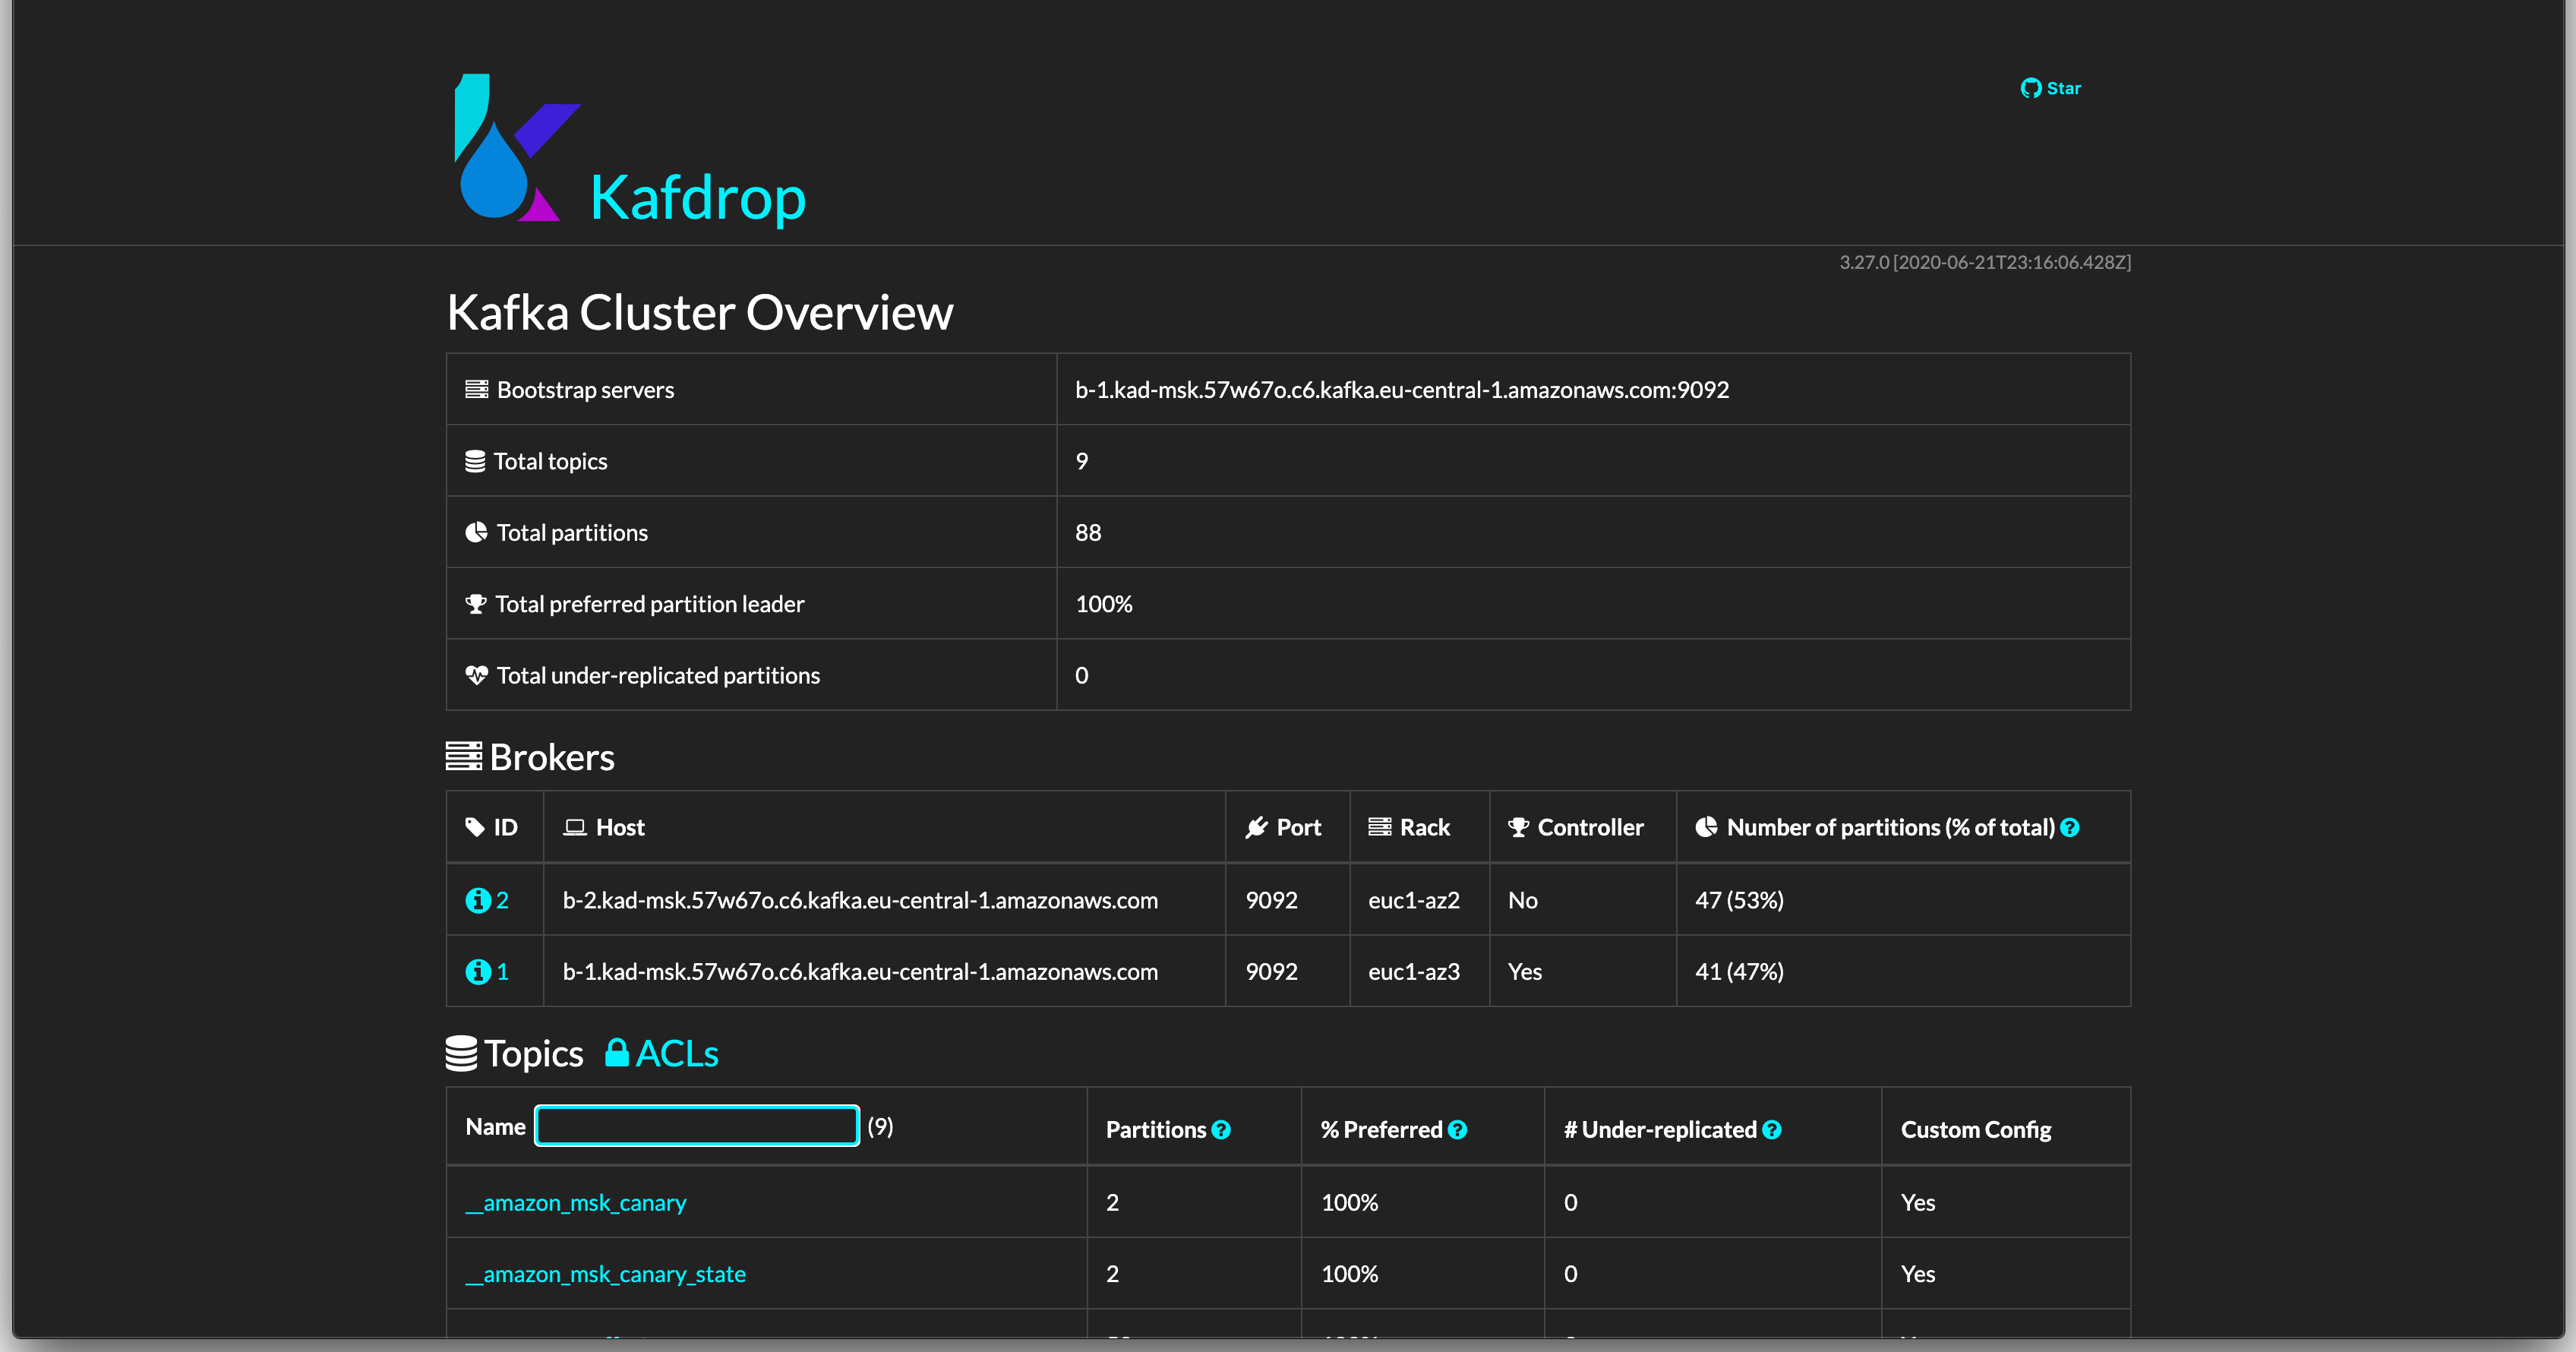Image resolution: width=2576 pixels, height=1352 pixels.
Task: Click the ACLs lock icon
Action: (617, 1052)
